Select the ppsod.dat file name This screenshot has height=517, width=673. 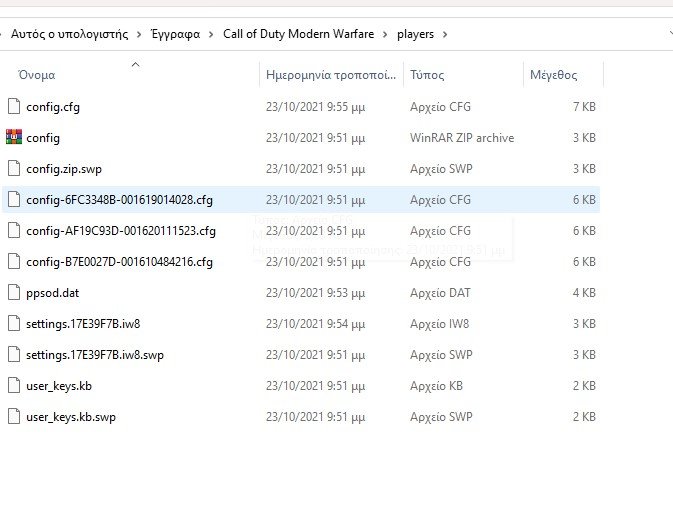[x=52, y=293]
